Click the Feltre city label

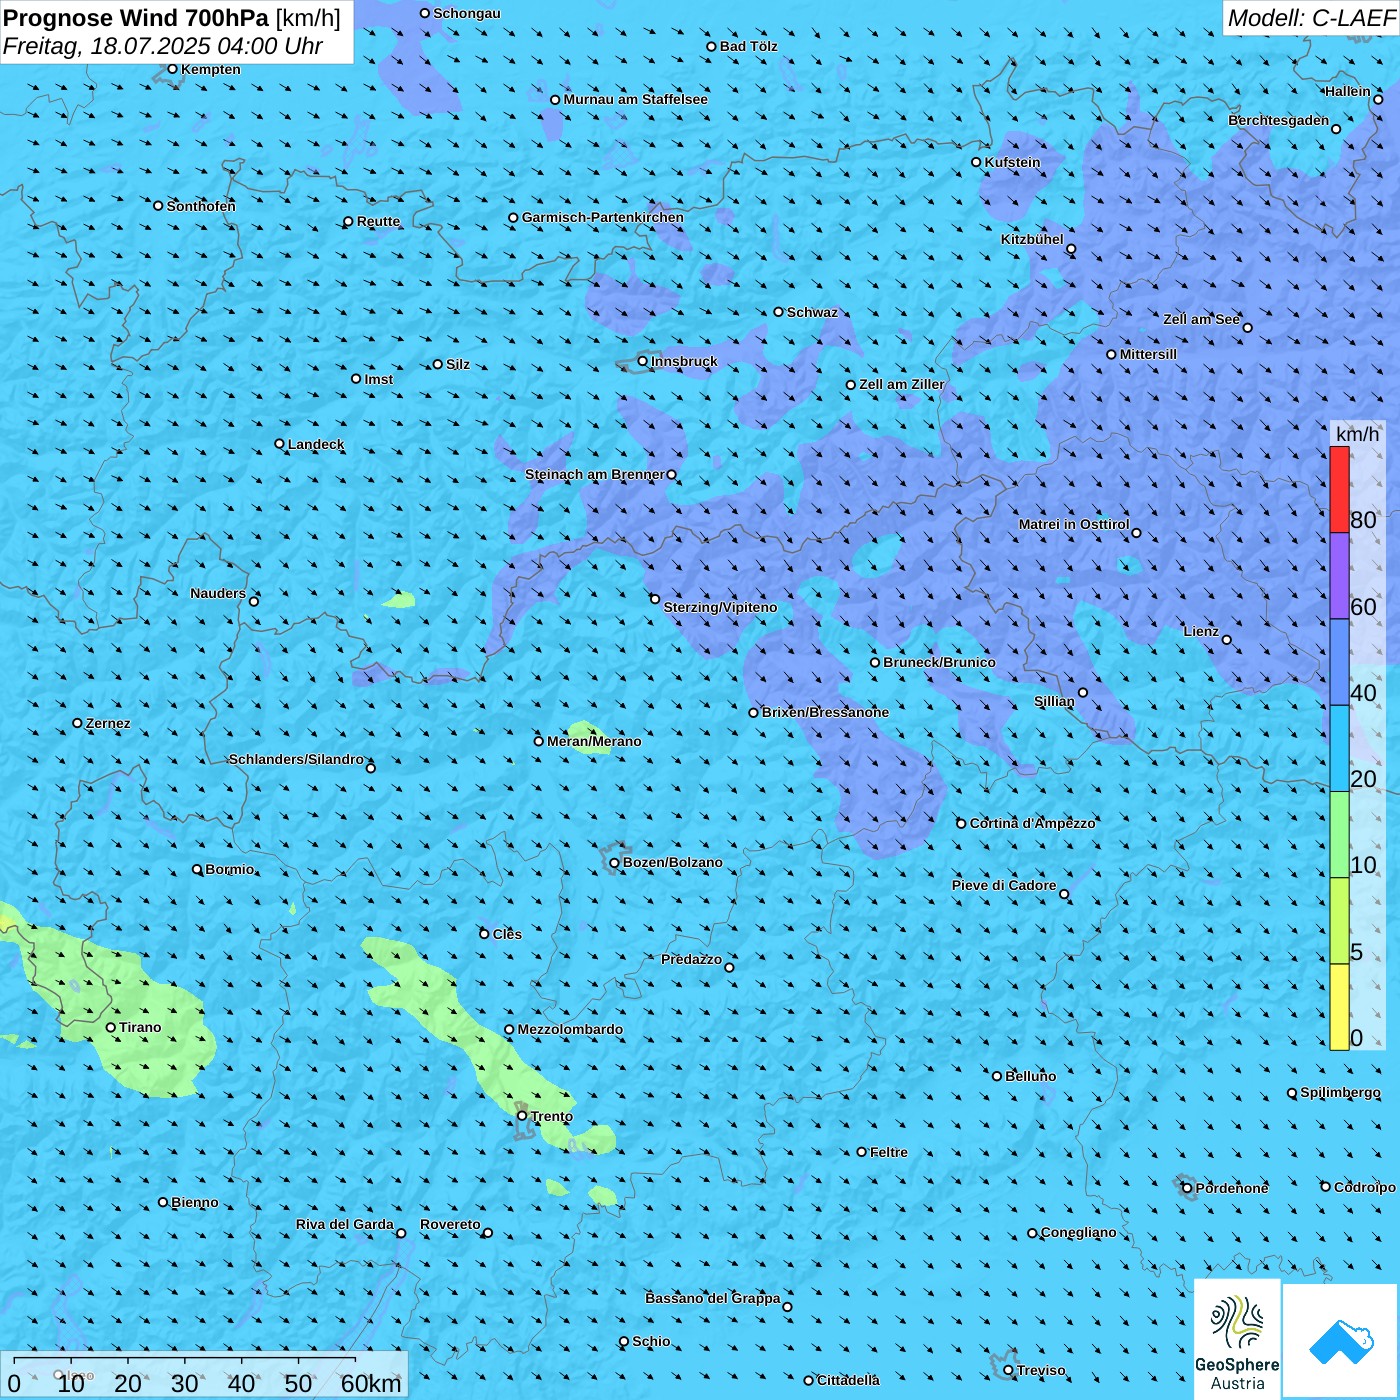tap(889, 1152)
